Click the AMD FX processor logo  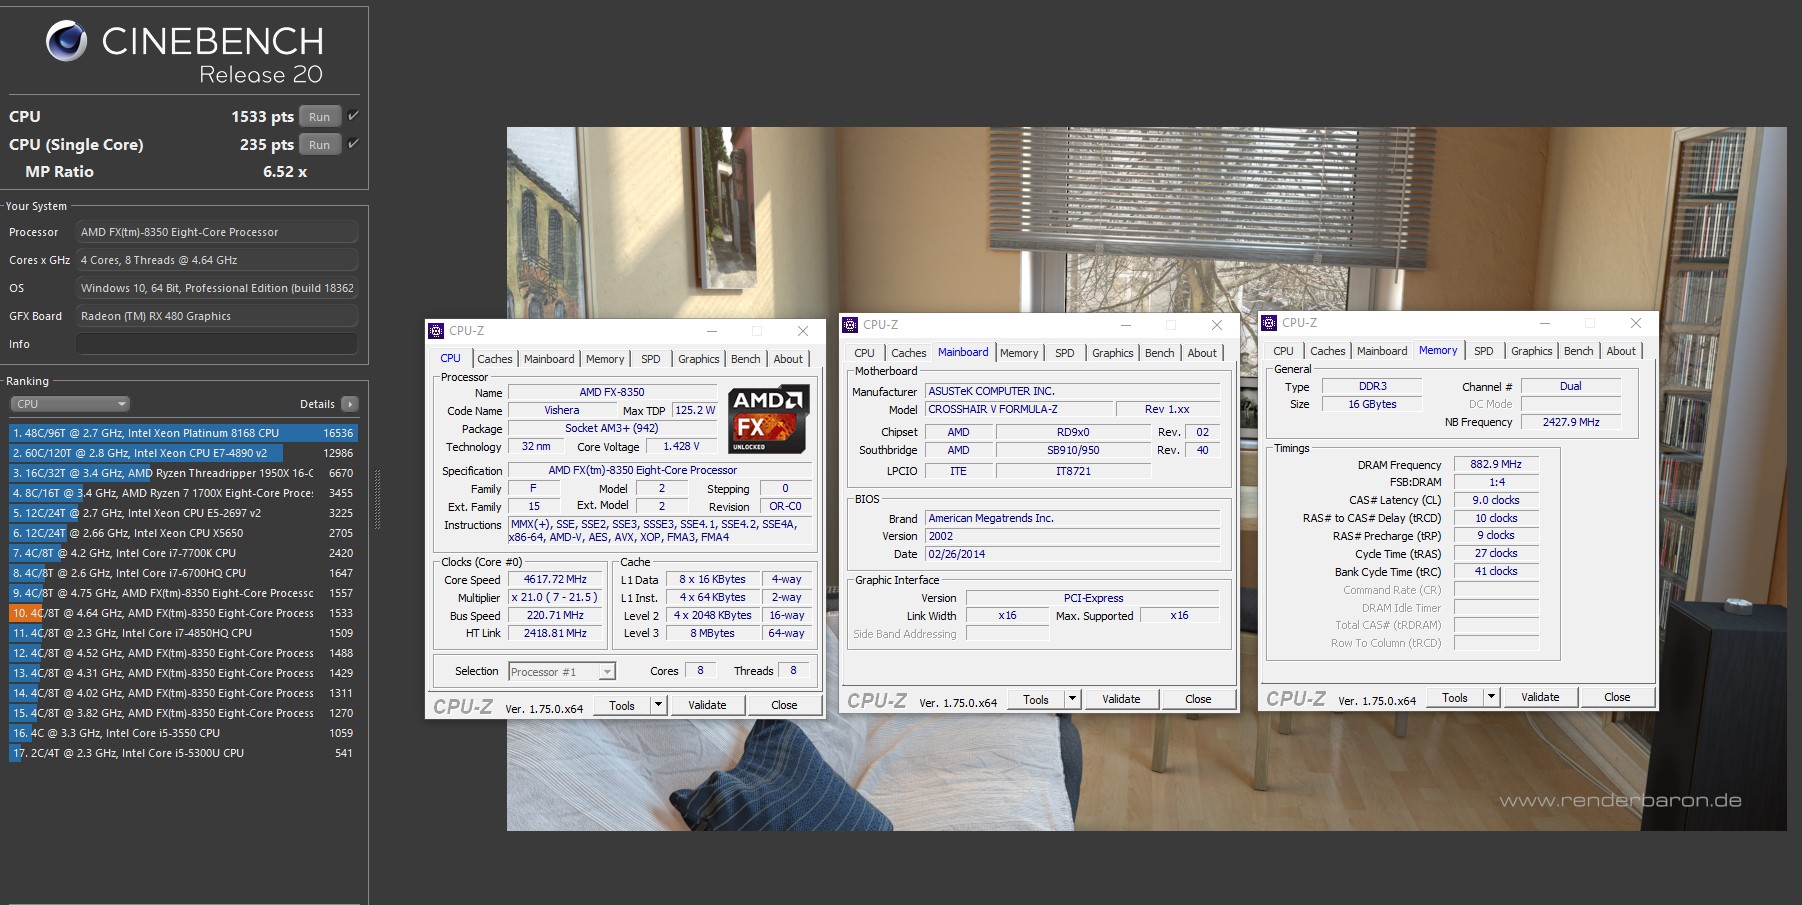(x=768, y=419)
